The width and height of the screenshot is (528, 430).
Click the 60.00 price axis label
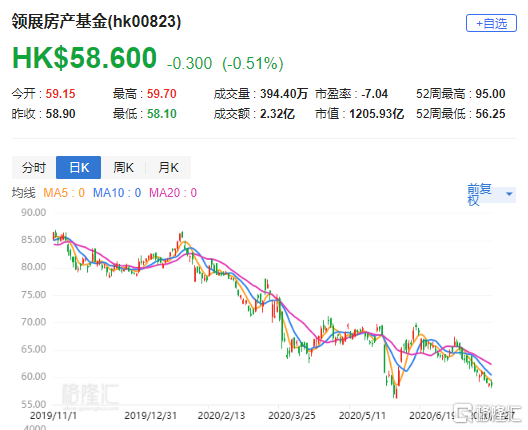[33, 376]
